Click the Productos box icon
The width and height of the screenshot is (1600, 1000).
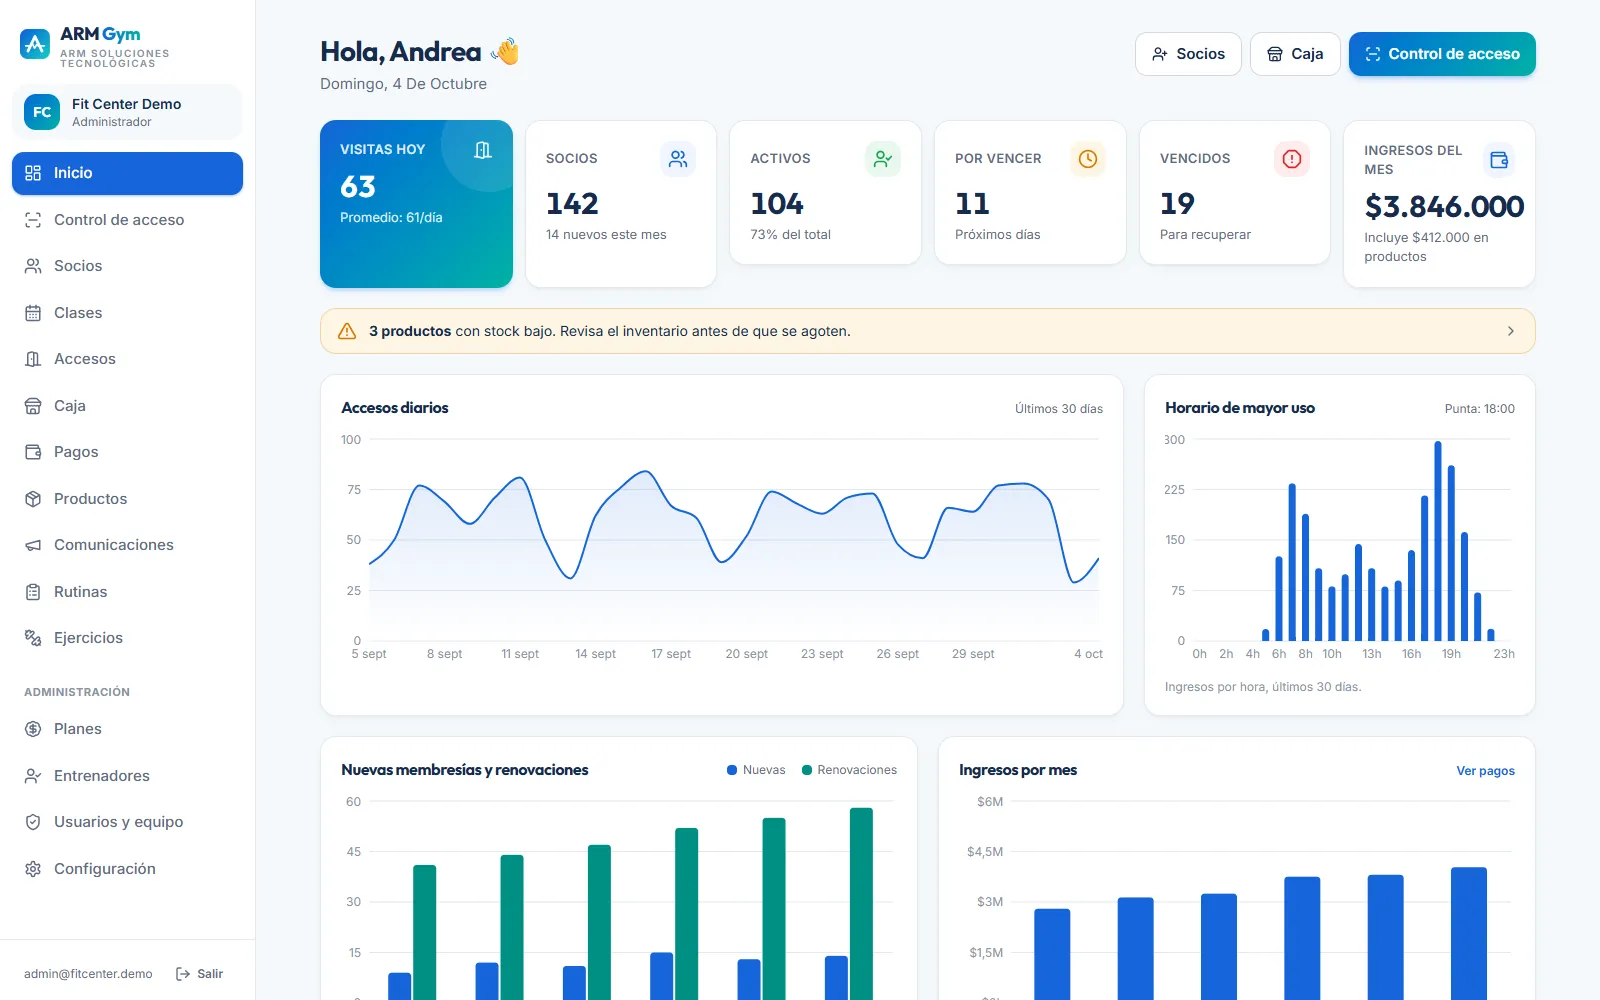[33, 499]
